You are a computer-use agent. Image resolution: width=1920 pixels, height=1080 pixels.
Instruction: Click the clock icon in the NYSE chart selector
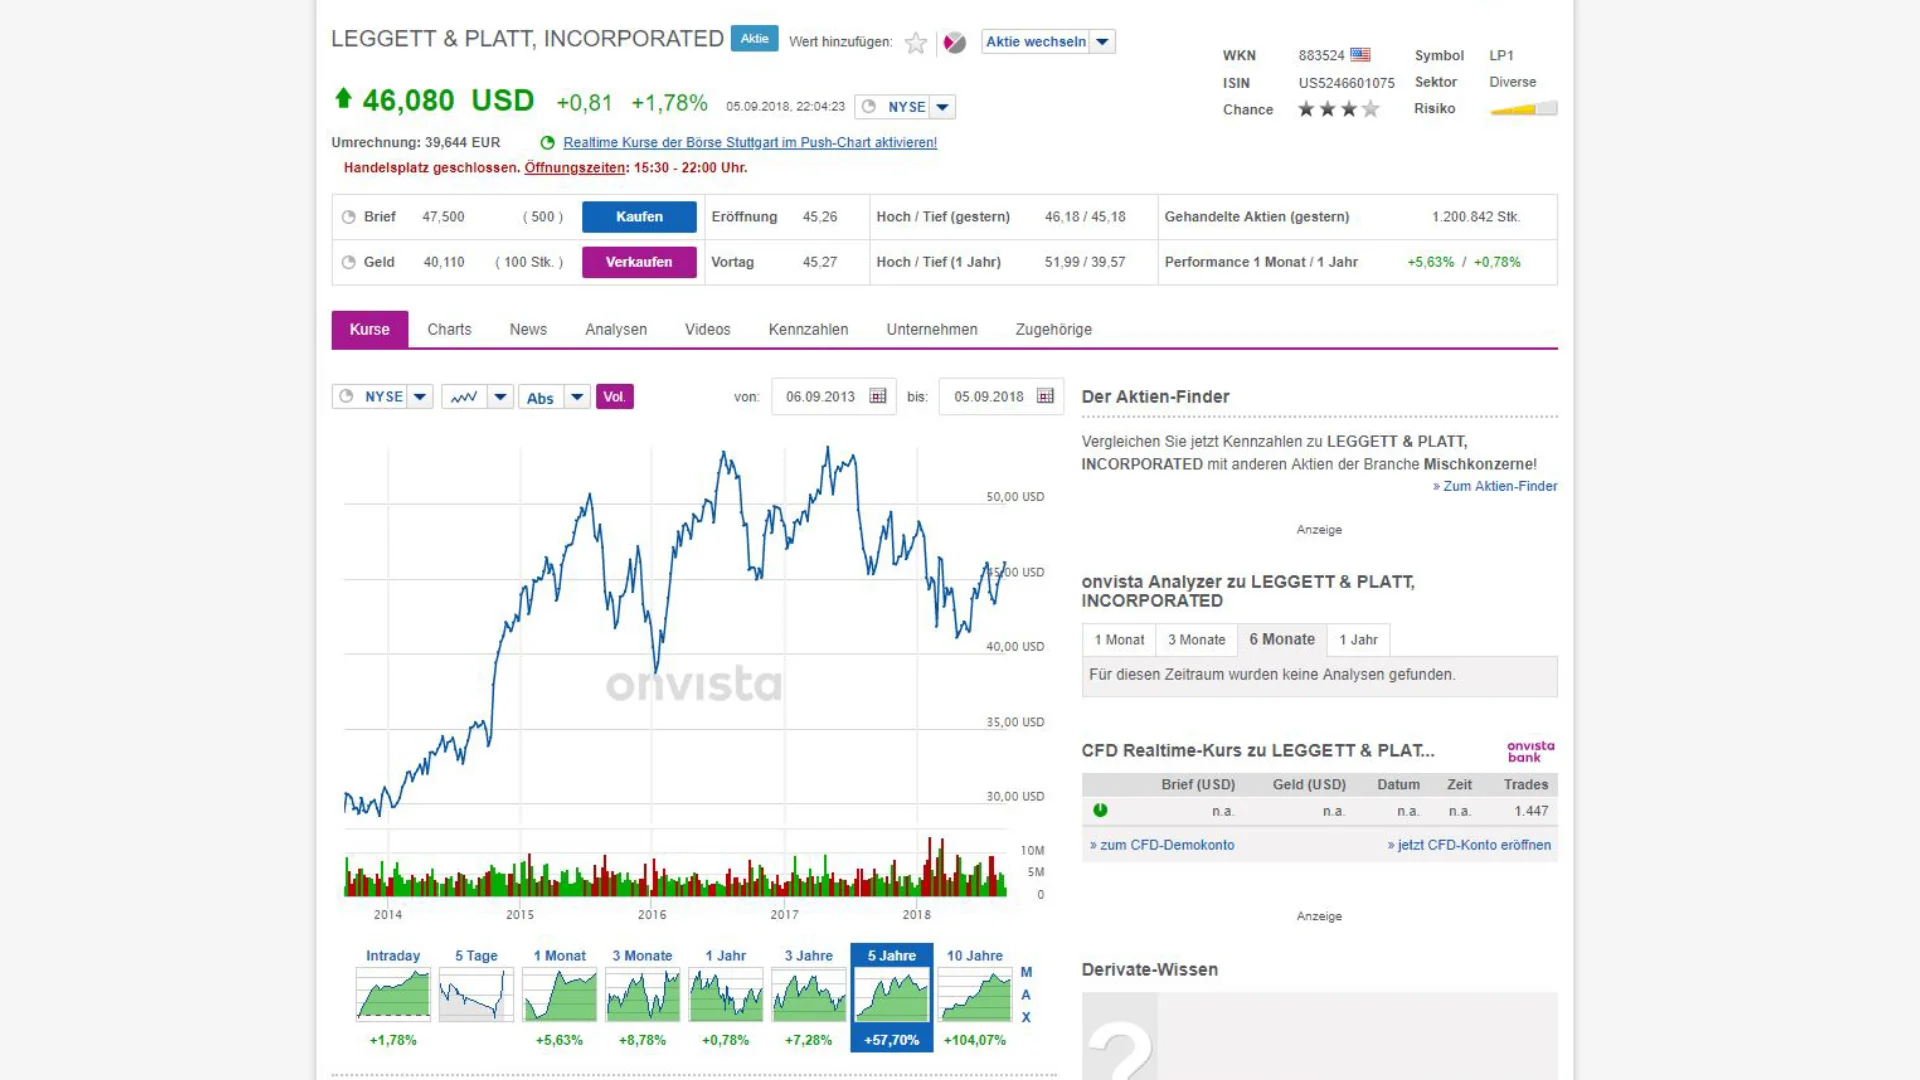pos(346,396)
